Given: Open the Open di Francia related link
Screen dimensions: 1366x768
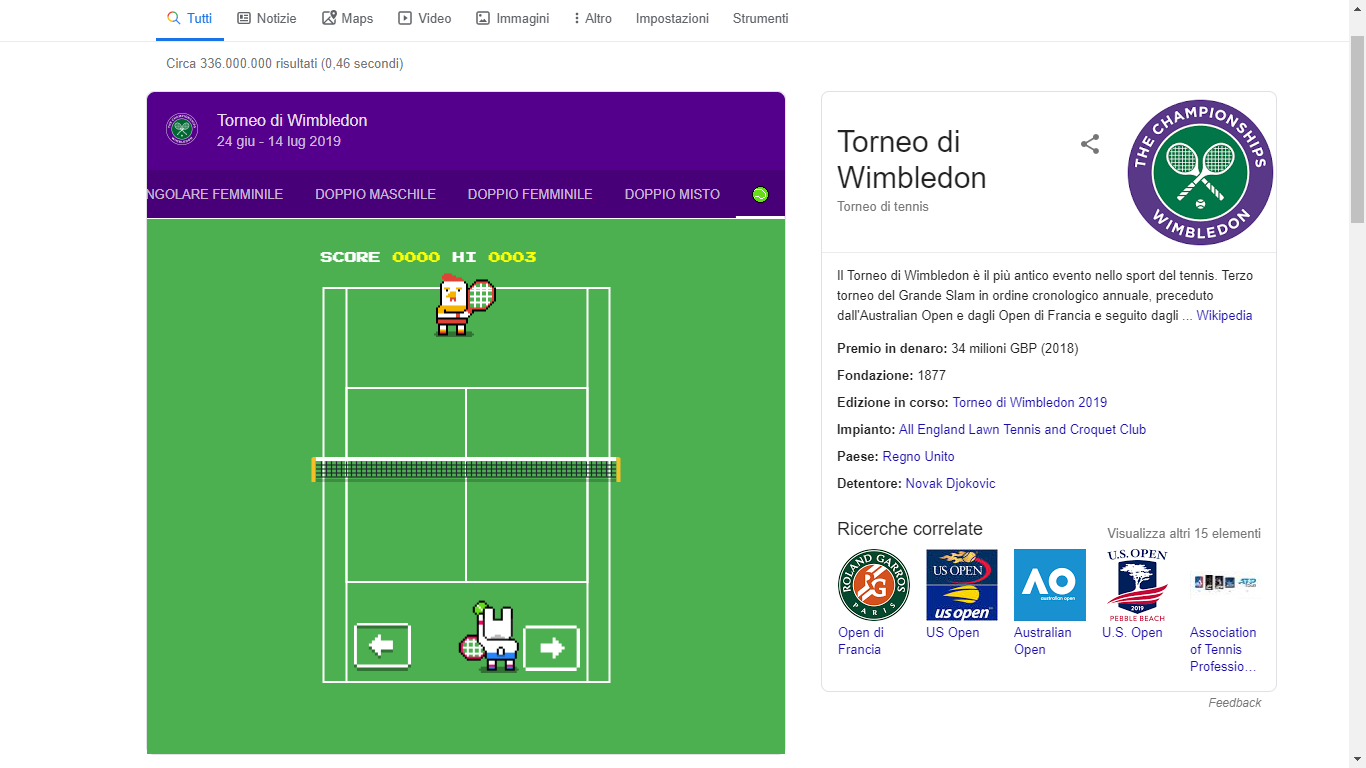Looking at the screenshot, I should (x=861, y=641).
